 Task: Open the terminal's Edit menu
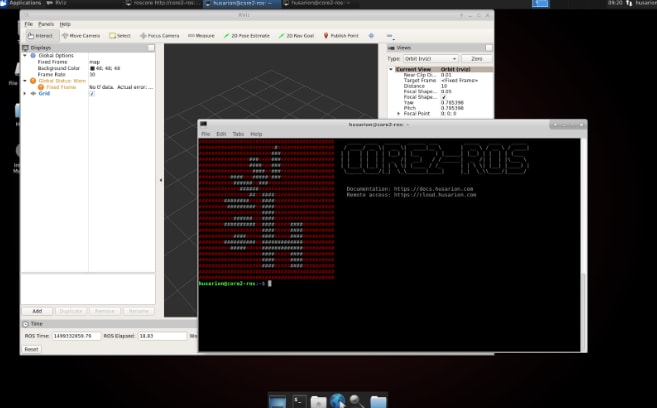(x=221, y=134)
